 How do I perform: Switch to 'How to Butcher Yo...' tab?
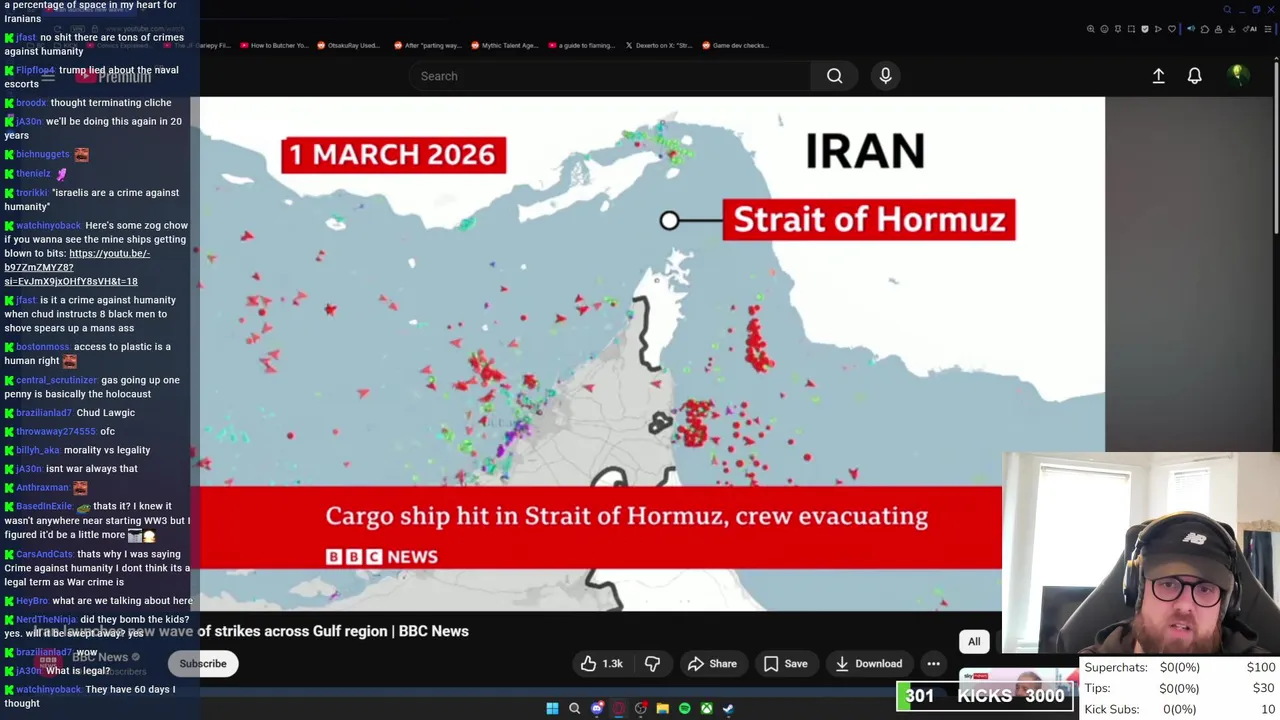tap(274, 45)
